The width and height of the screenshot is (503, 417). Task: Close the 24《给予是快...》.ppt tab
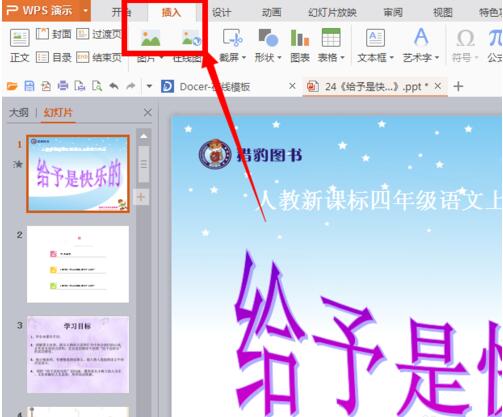[x=438, y=86]
